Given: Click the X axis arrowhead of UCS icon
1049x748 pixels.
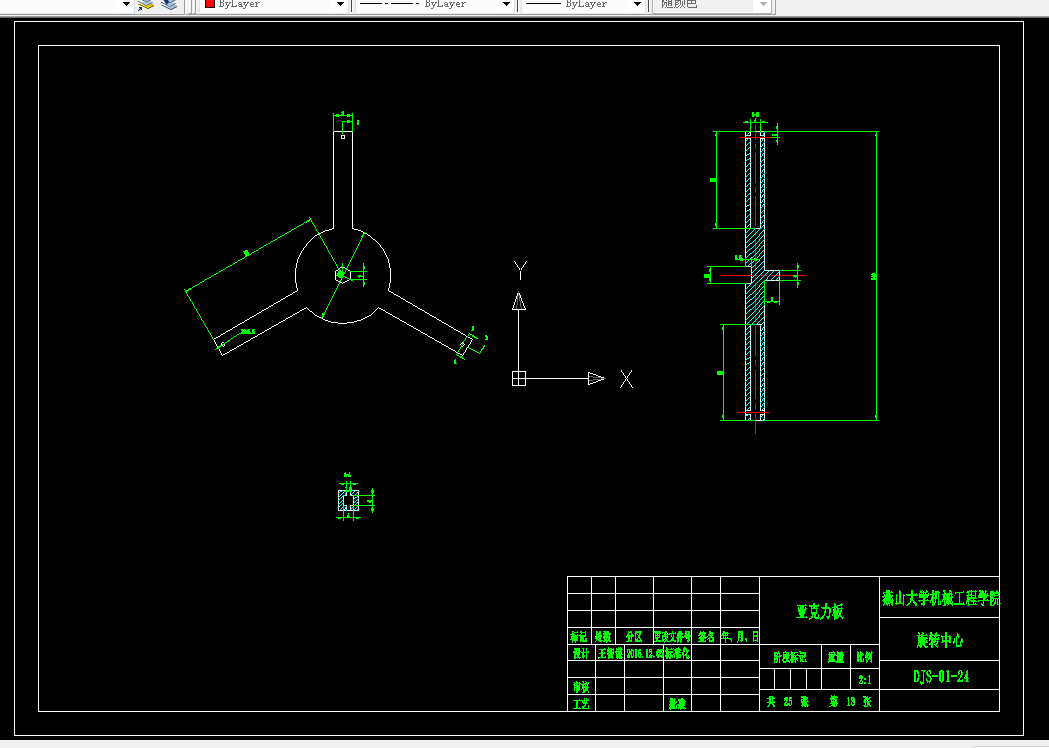Looking at the screenshot, I should point(596,379).
